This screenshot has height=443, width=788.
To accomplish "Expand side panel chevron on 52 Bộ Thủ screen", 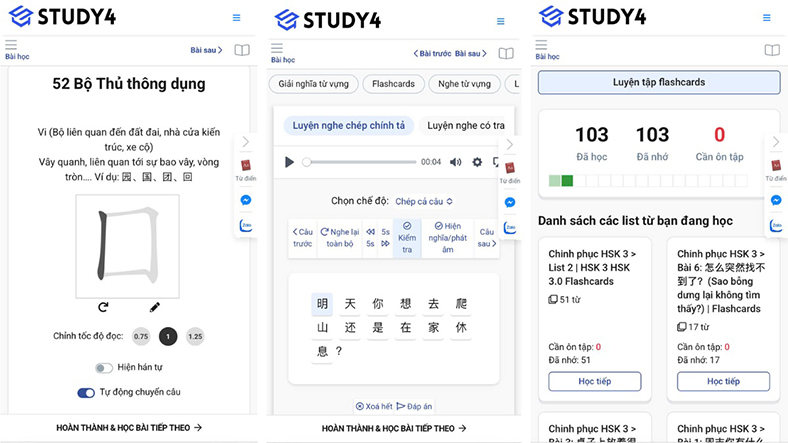I will pyautogui.click(x=246, y=142).
